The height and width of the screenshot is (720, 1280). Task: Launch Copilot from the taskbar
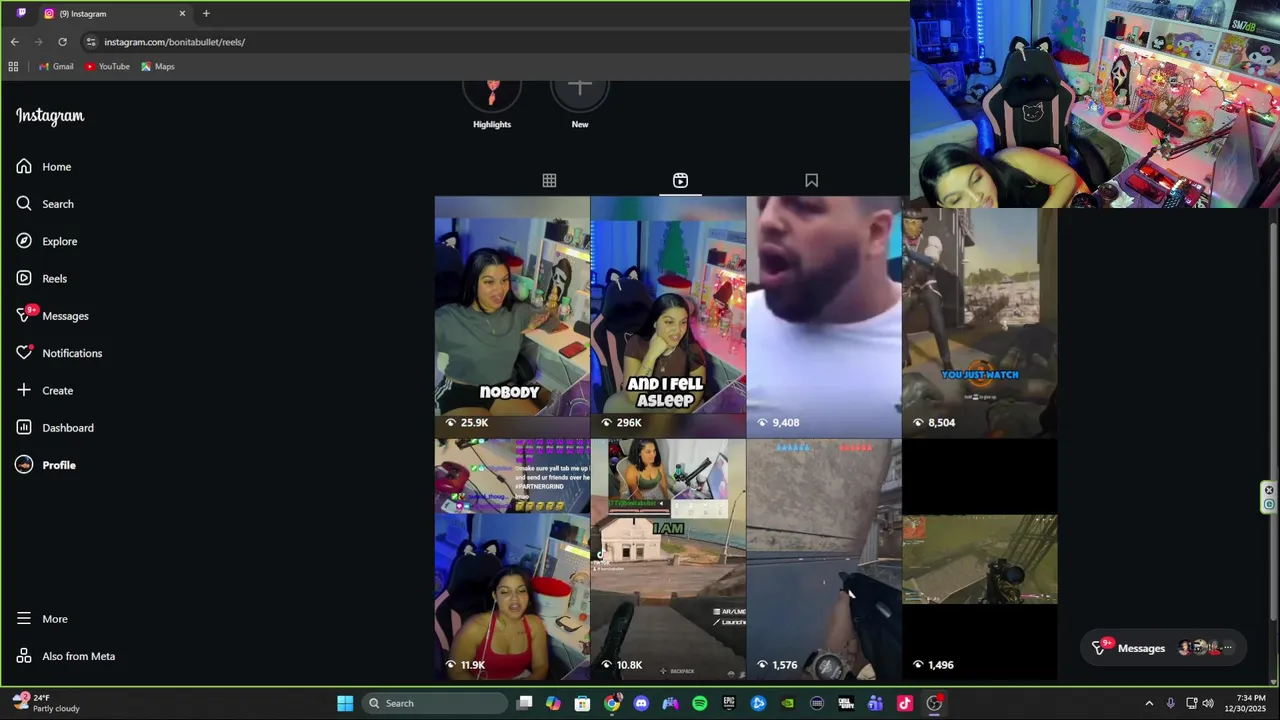click(553, 703)
